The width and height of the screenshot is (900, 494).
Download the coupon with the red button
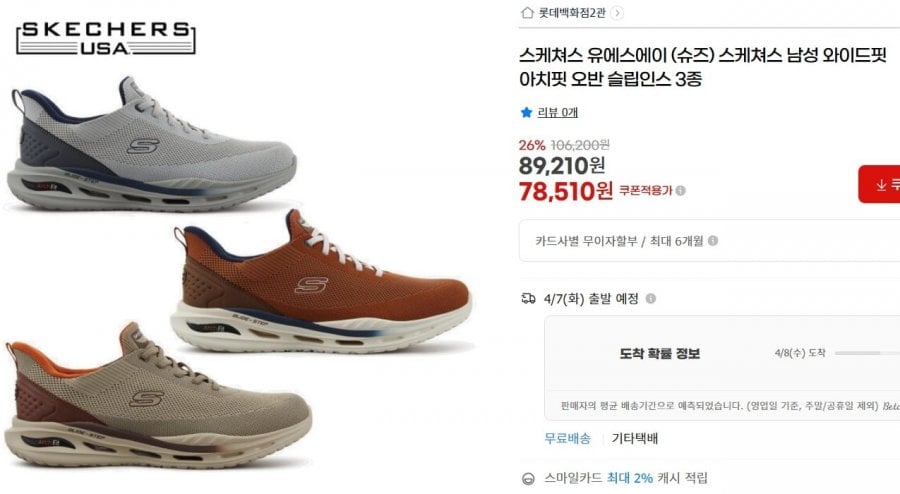point(879,184)
